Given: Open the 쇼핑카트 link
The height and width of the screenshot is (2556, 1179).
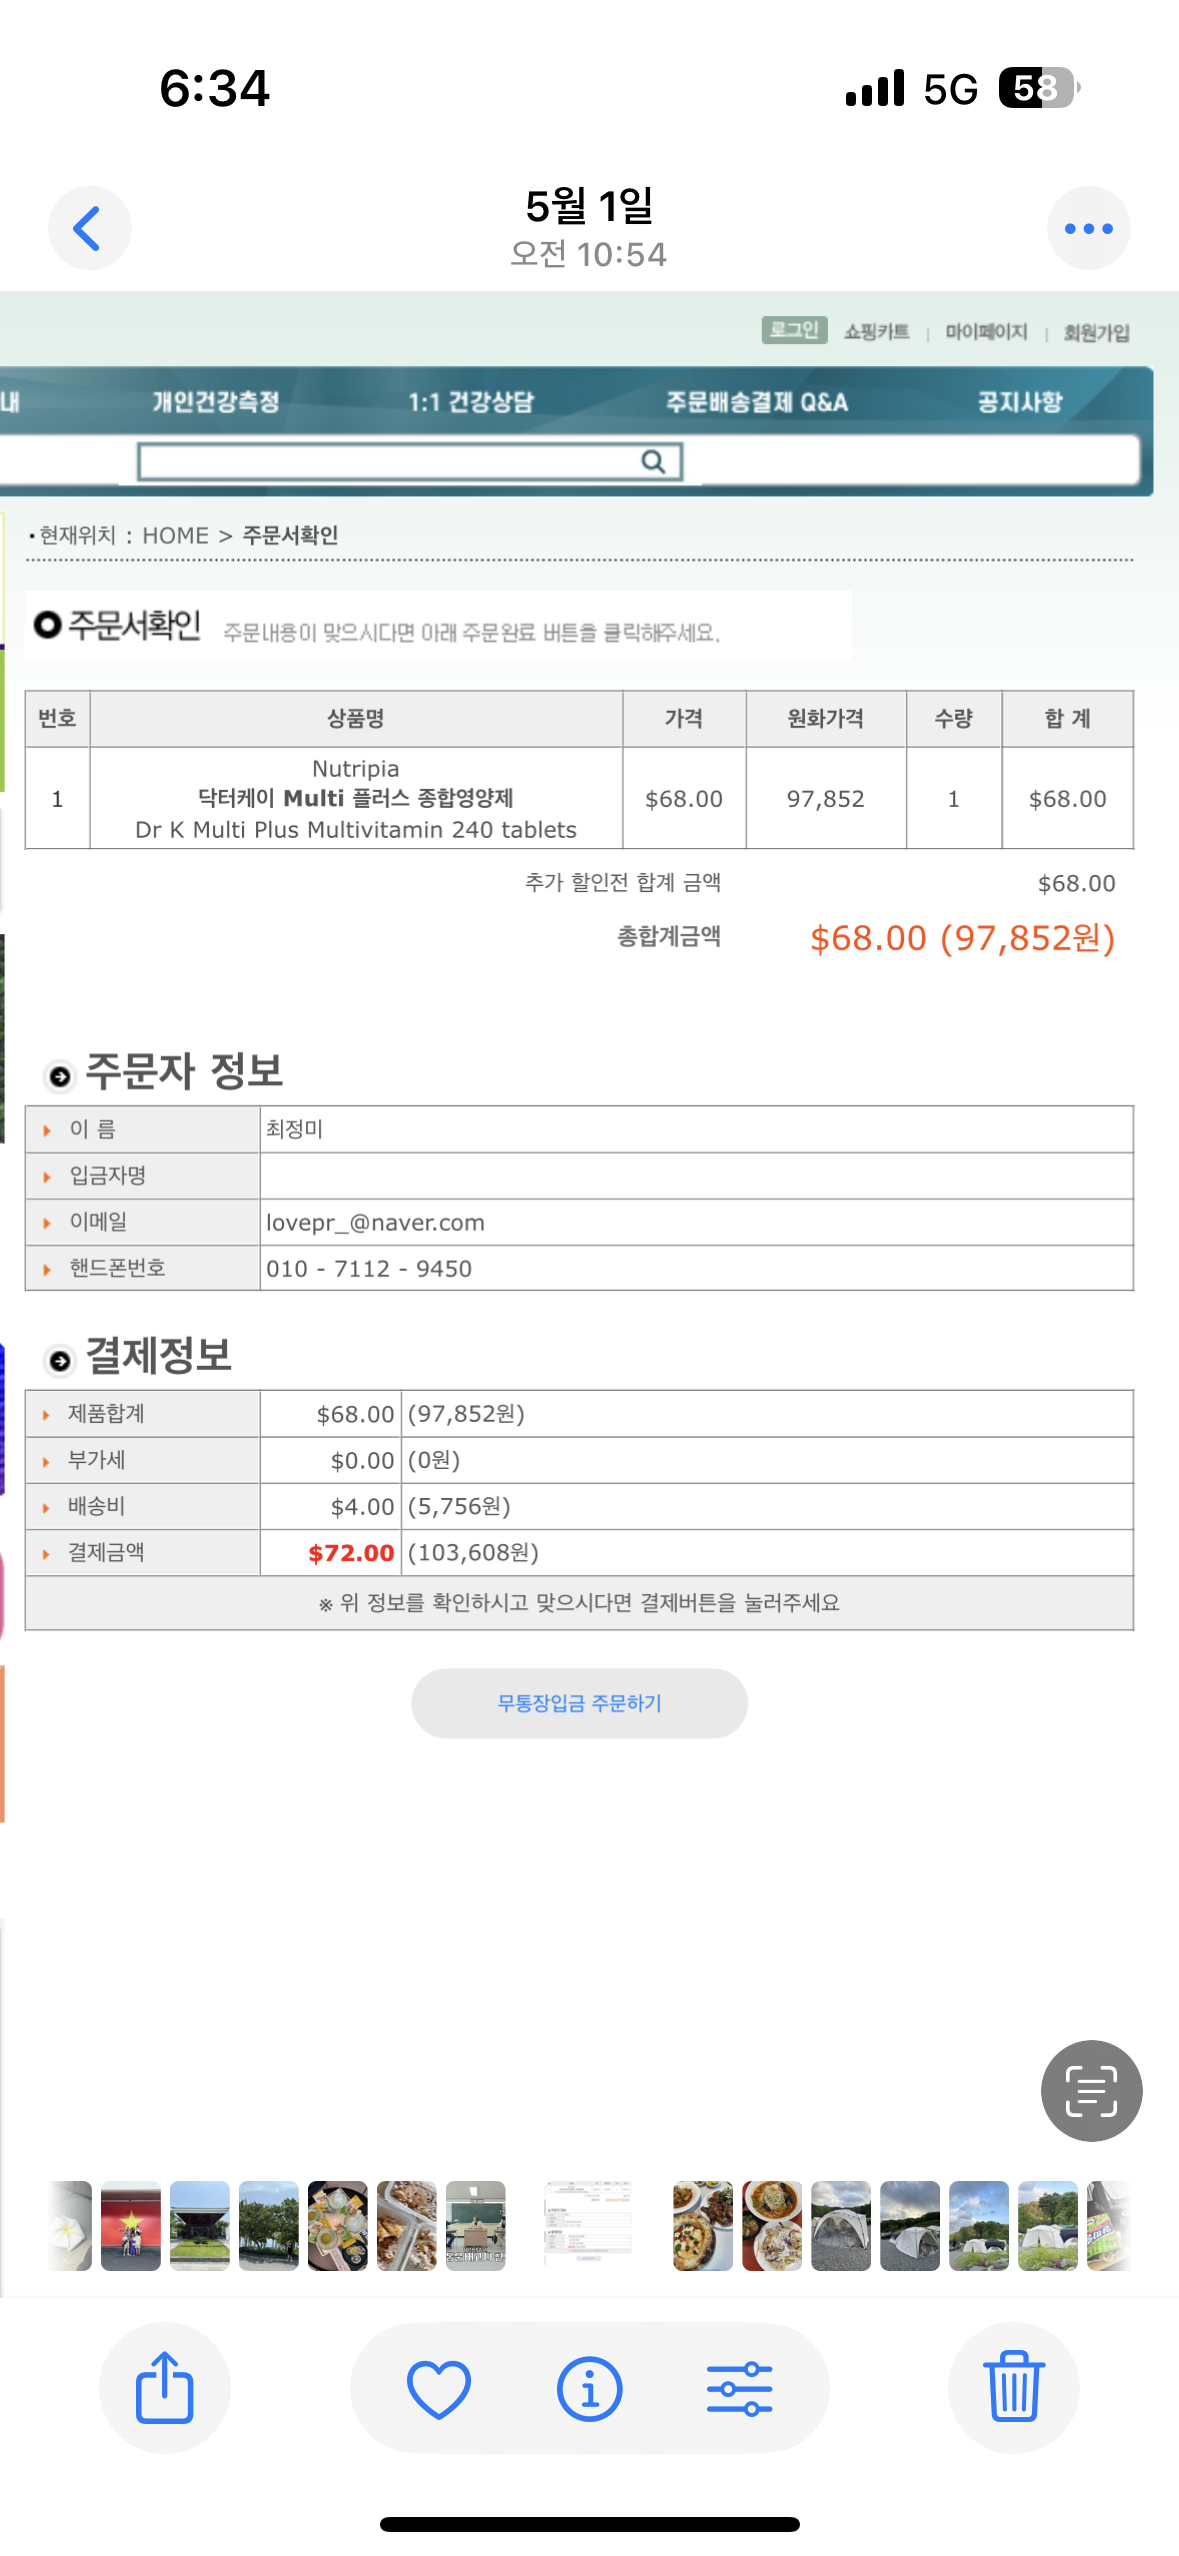Looking at the screenshot, I should (x=876, y=332).
